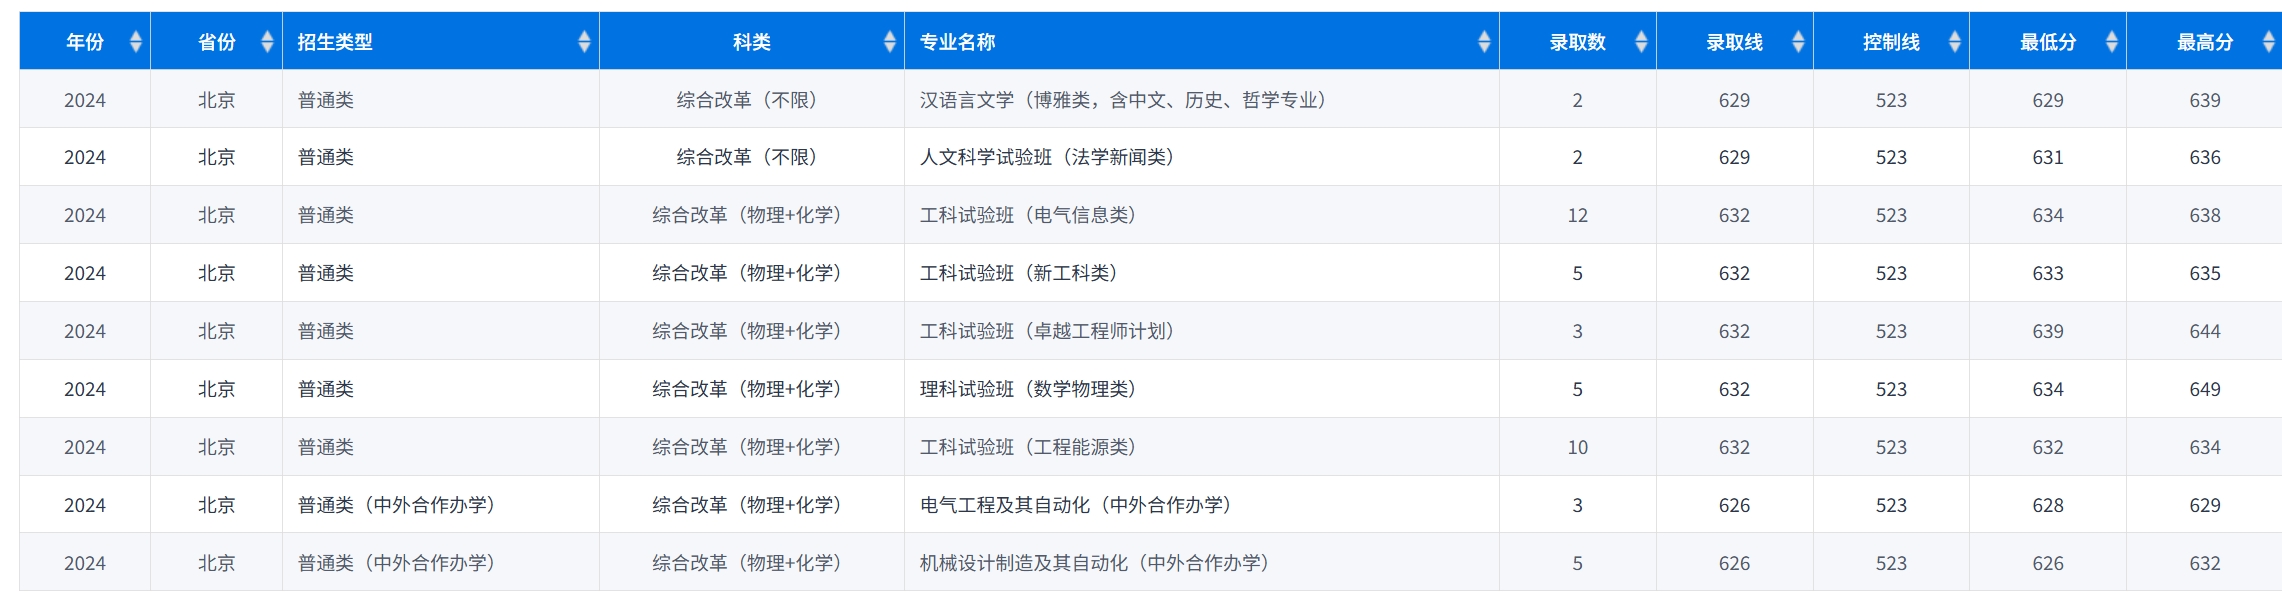Click sort arrows in 最低分 column header
Viewport: 2282px width, 608px height.
tap(2111, 42)
